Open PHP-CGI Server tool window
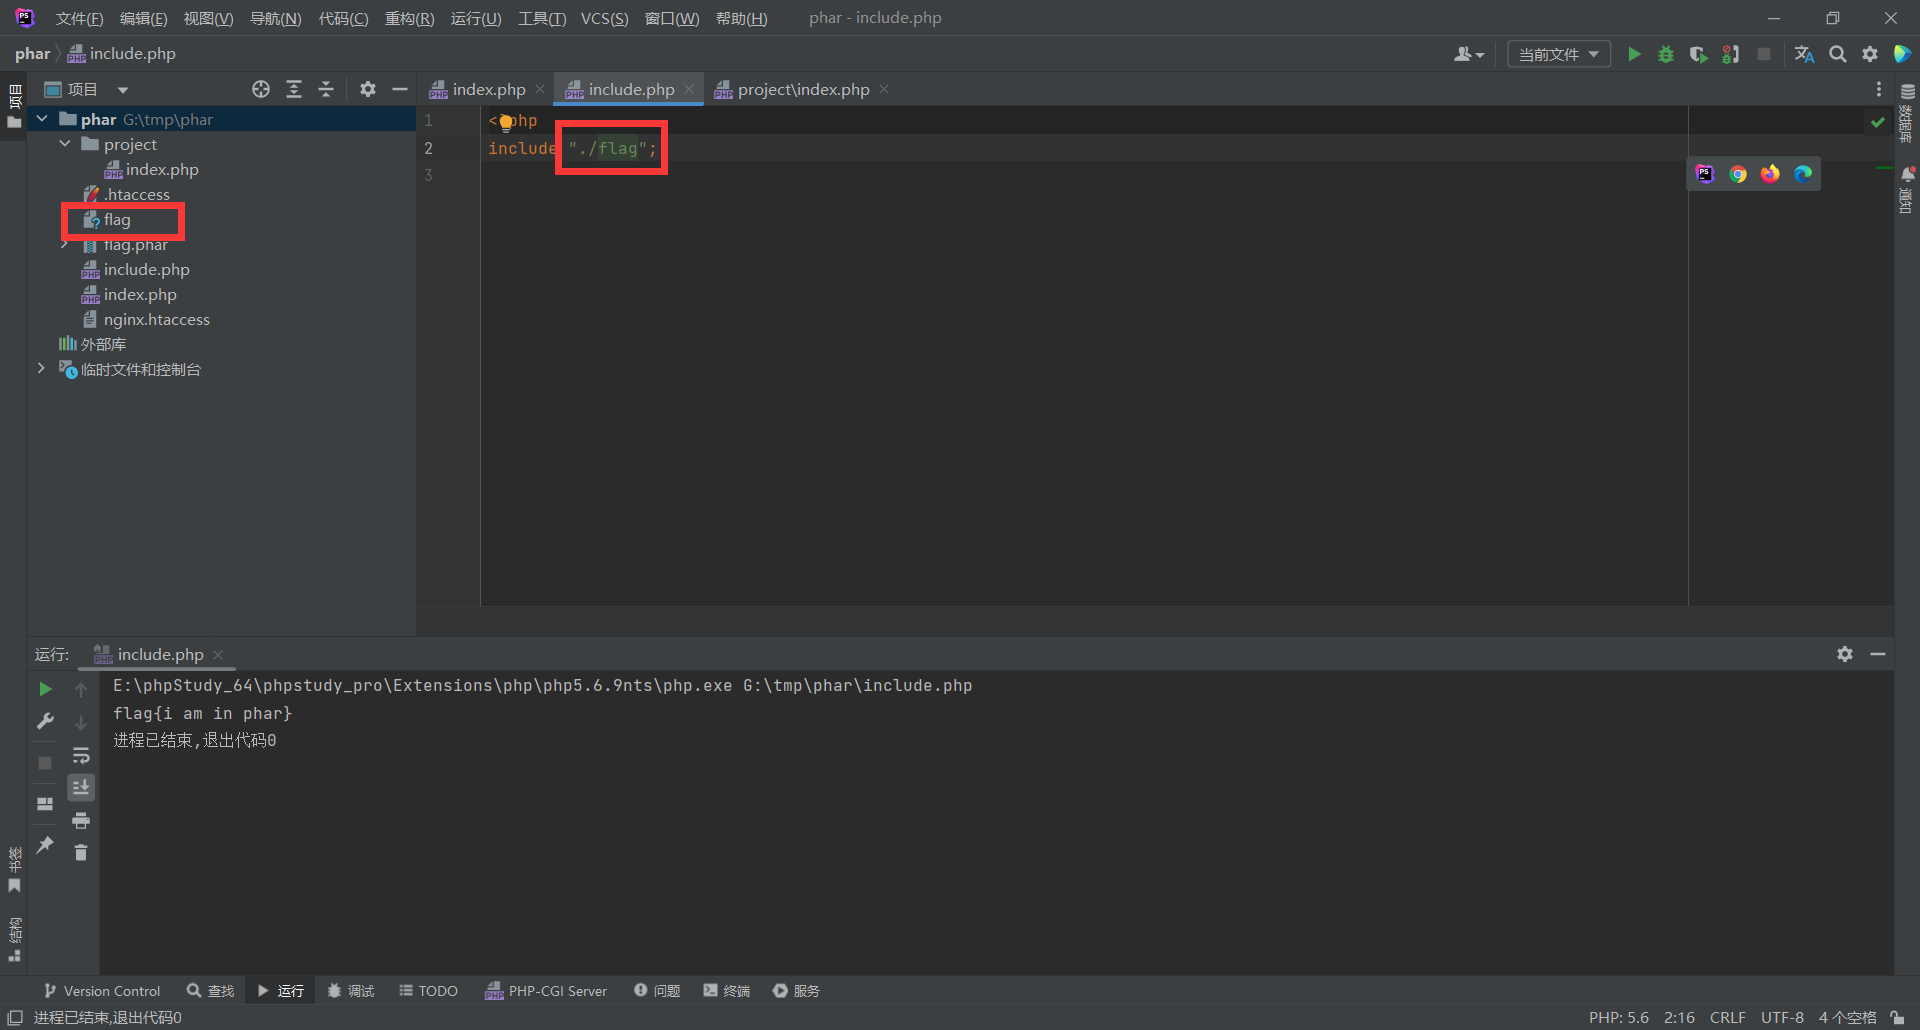The image size is (1920, 1030). coord(546,991)
